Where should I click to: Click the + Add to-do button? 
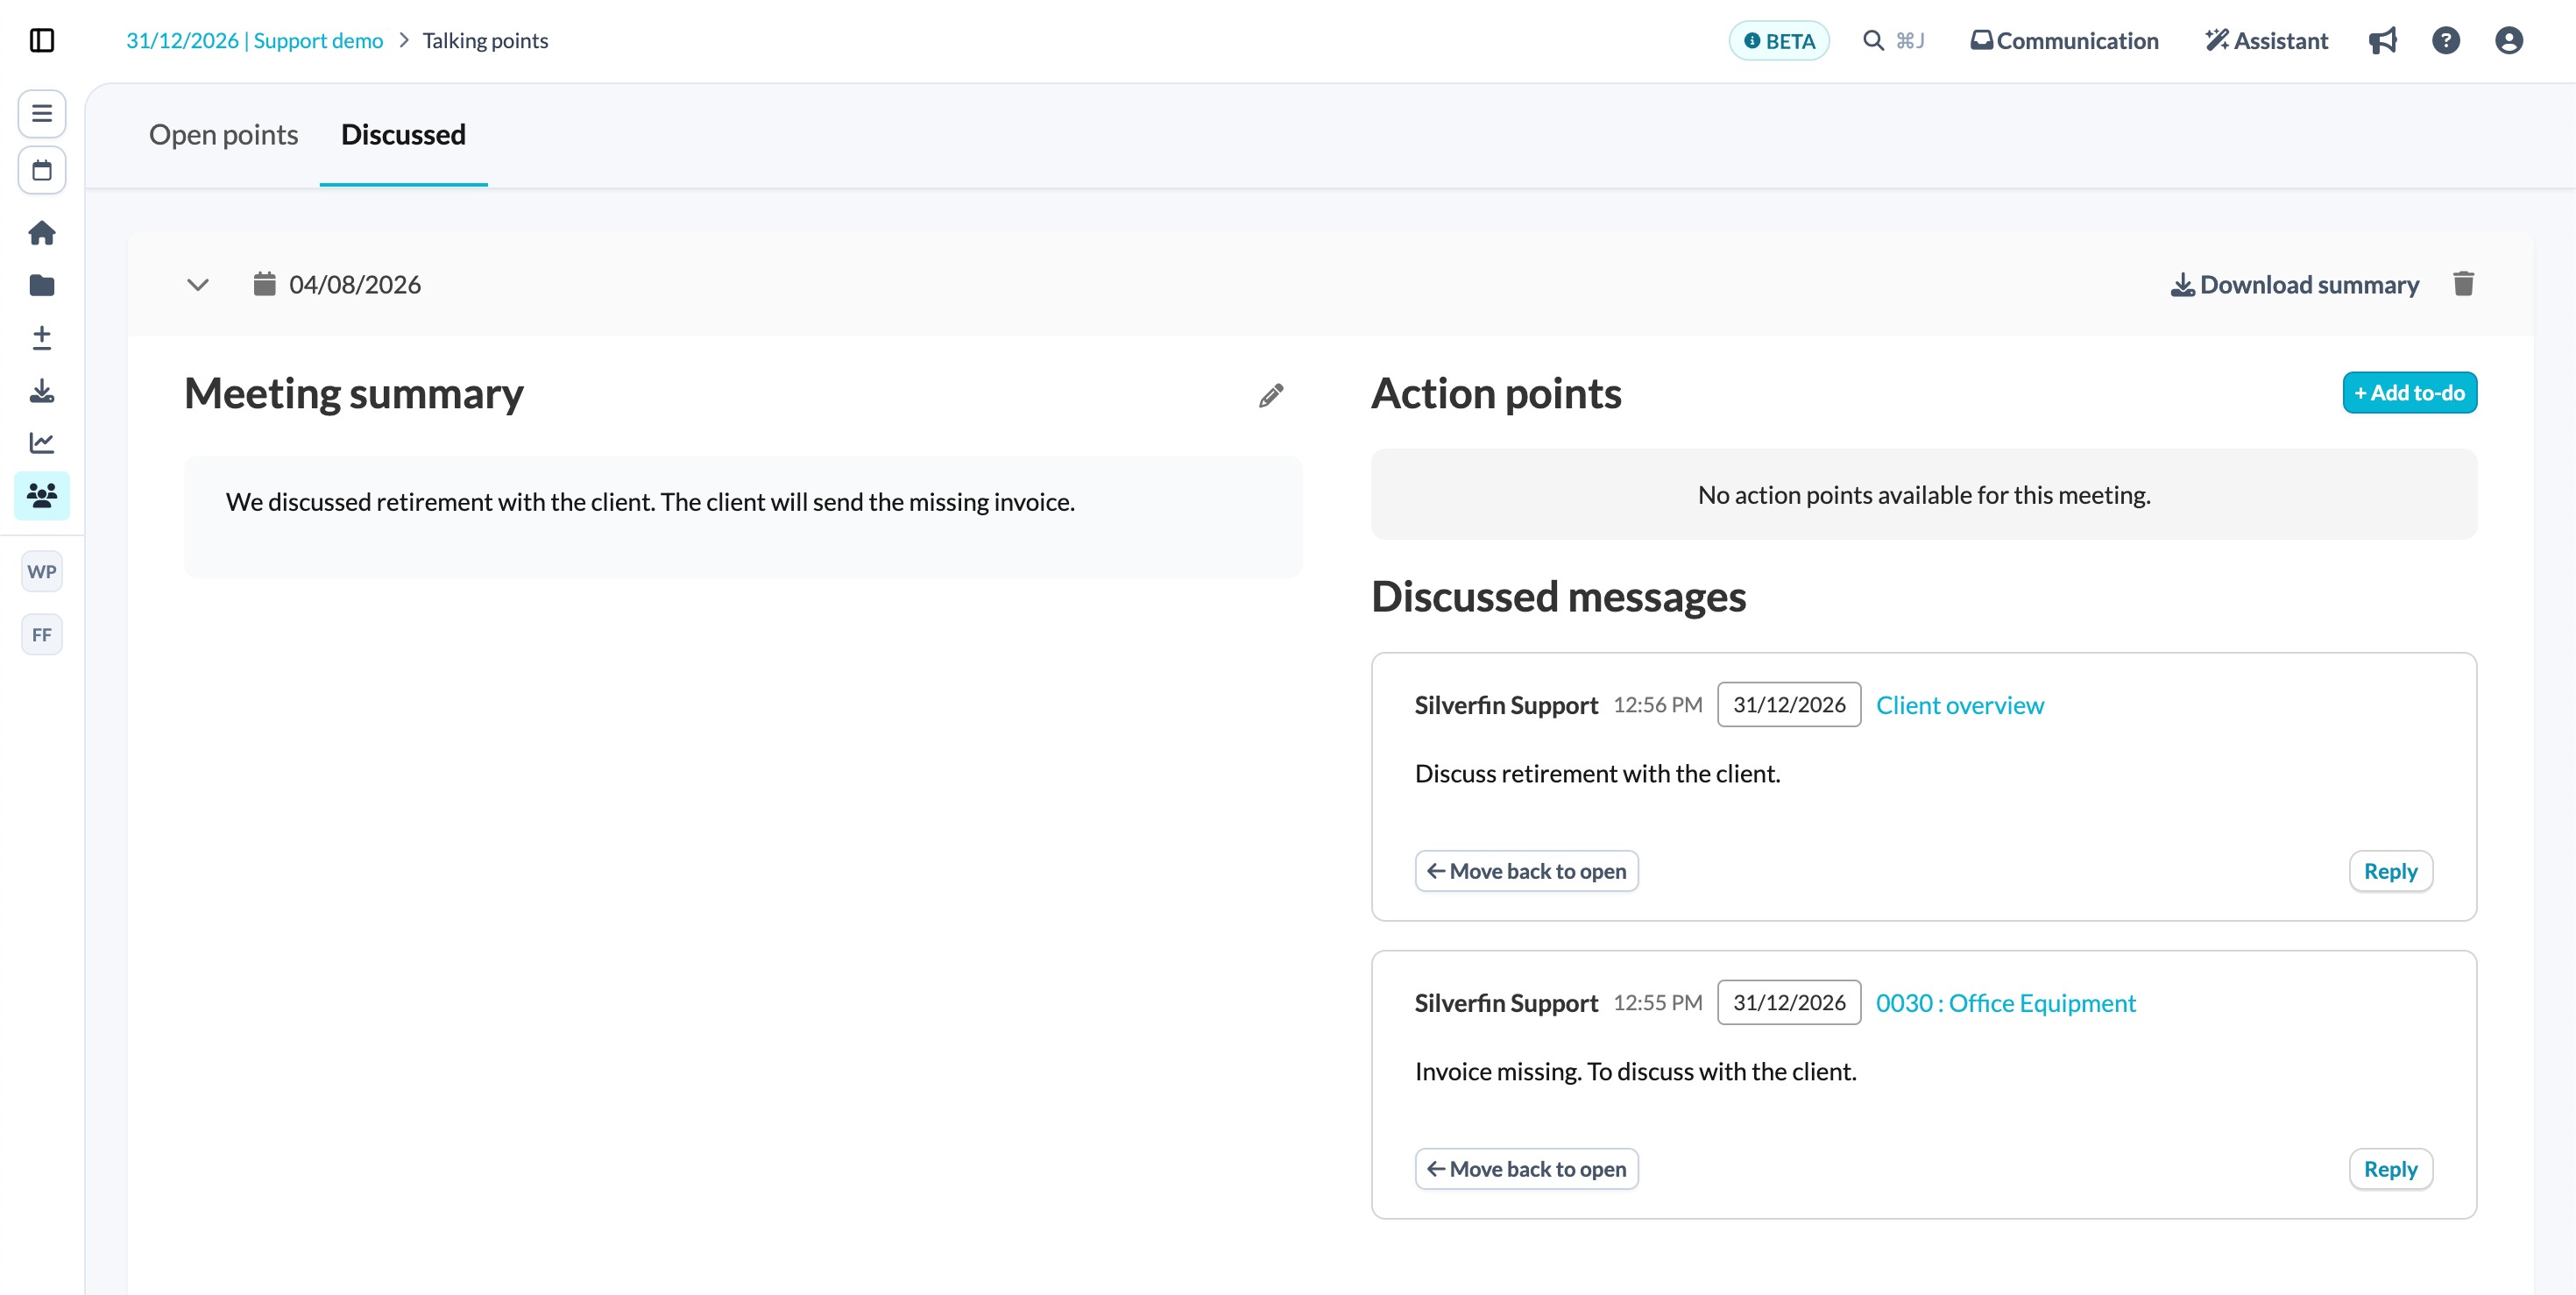click(x=2409, y=393)
